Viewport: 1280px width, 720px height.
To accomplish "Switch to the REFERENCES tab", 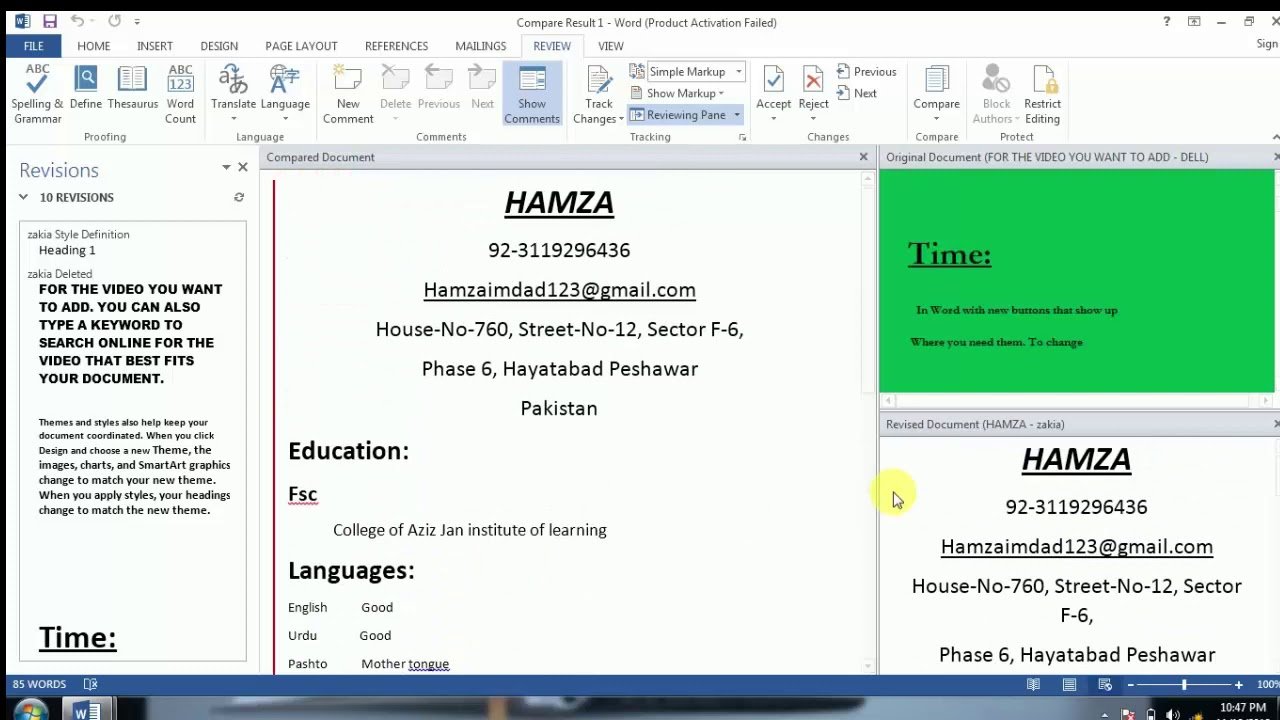I will 396,46.
